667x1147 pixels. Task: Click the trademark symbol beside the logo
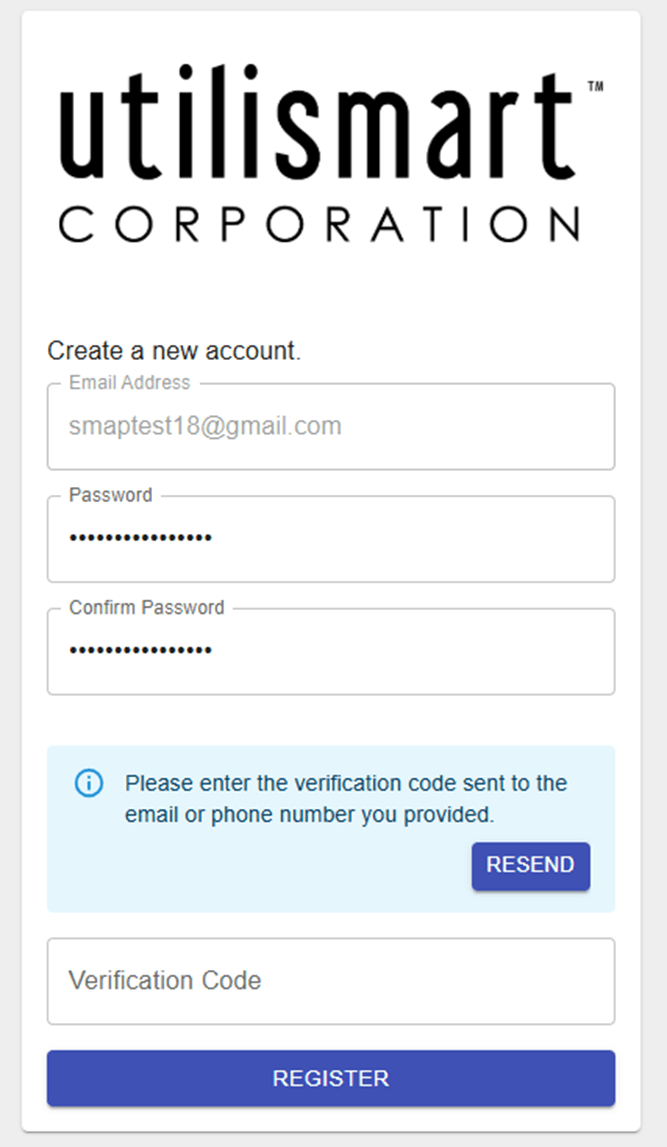595,87
